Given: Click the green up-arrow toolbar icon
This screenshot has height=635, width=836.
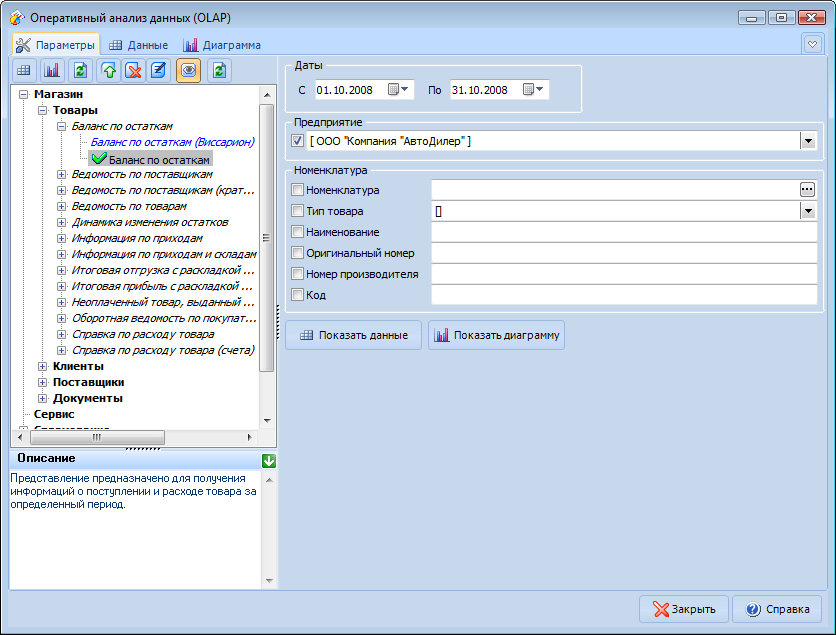Looking at the screenshot, I should pyautogui.click(x=109, y=70).
